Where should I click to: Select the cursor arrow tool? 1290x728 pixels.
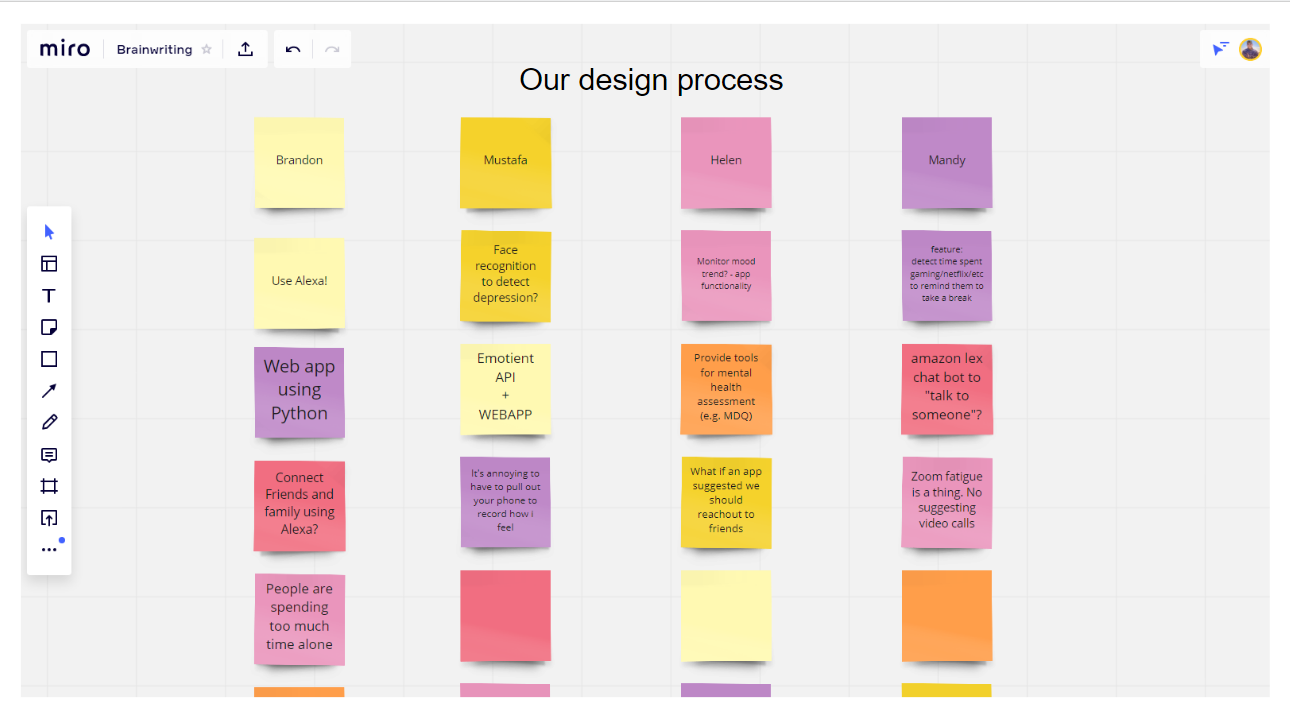(49, 232)
